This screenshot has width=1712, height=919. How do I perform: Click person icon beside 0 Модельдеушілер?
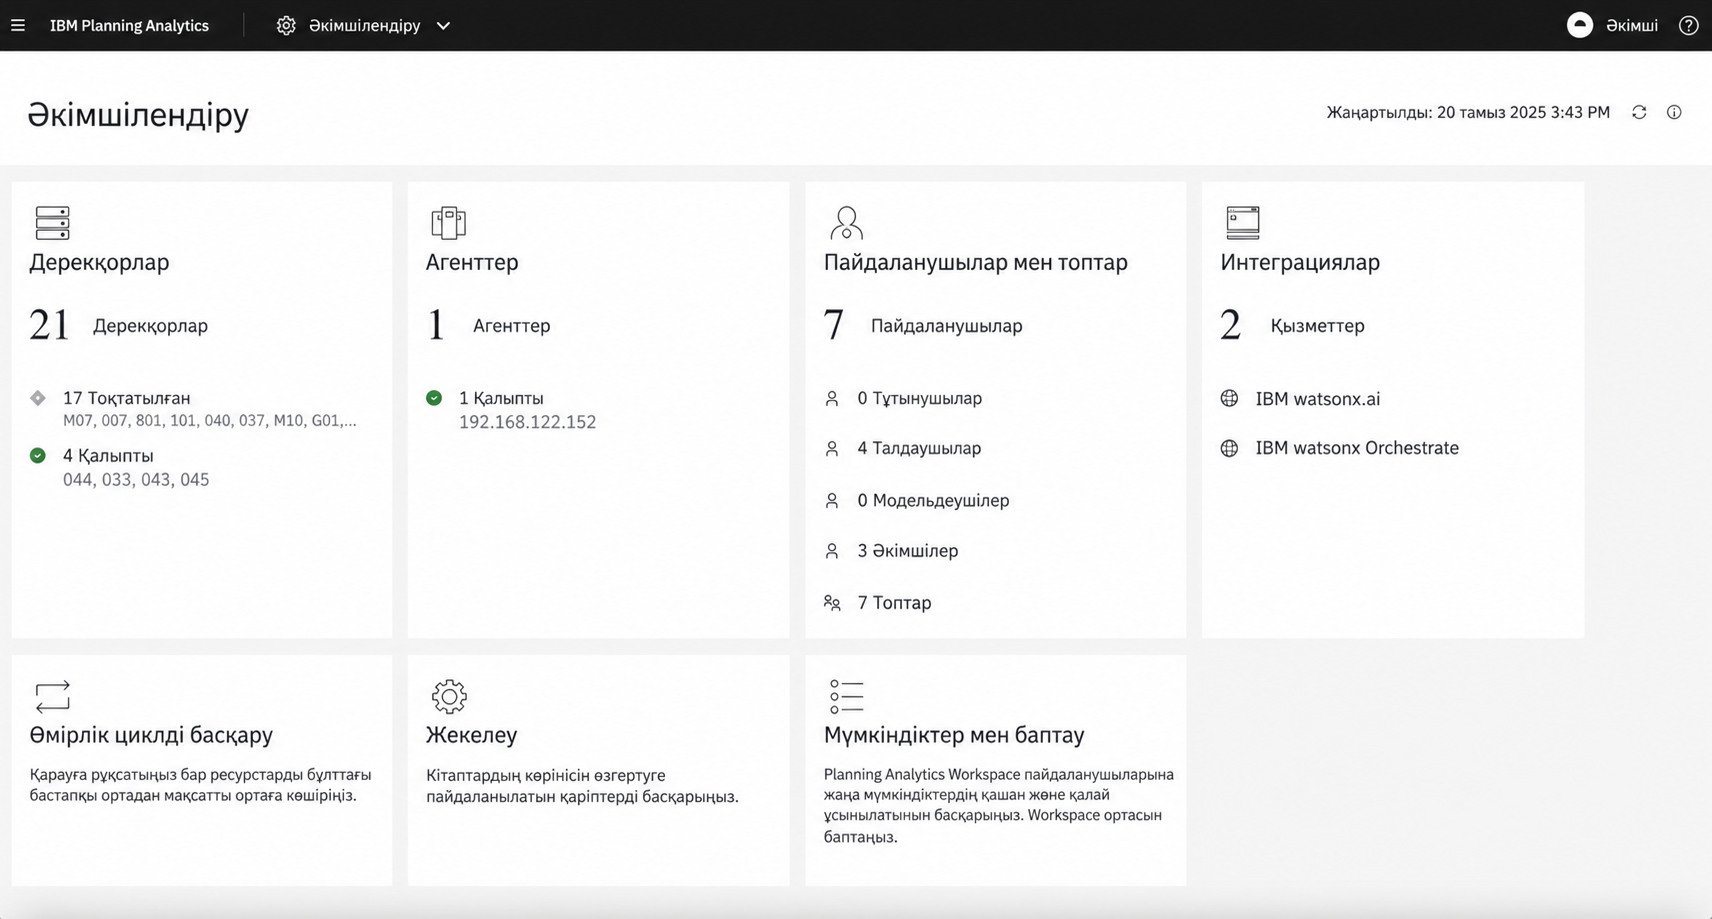tap(832, 500)
